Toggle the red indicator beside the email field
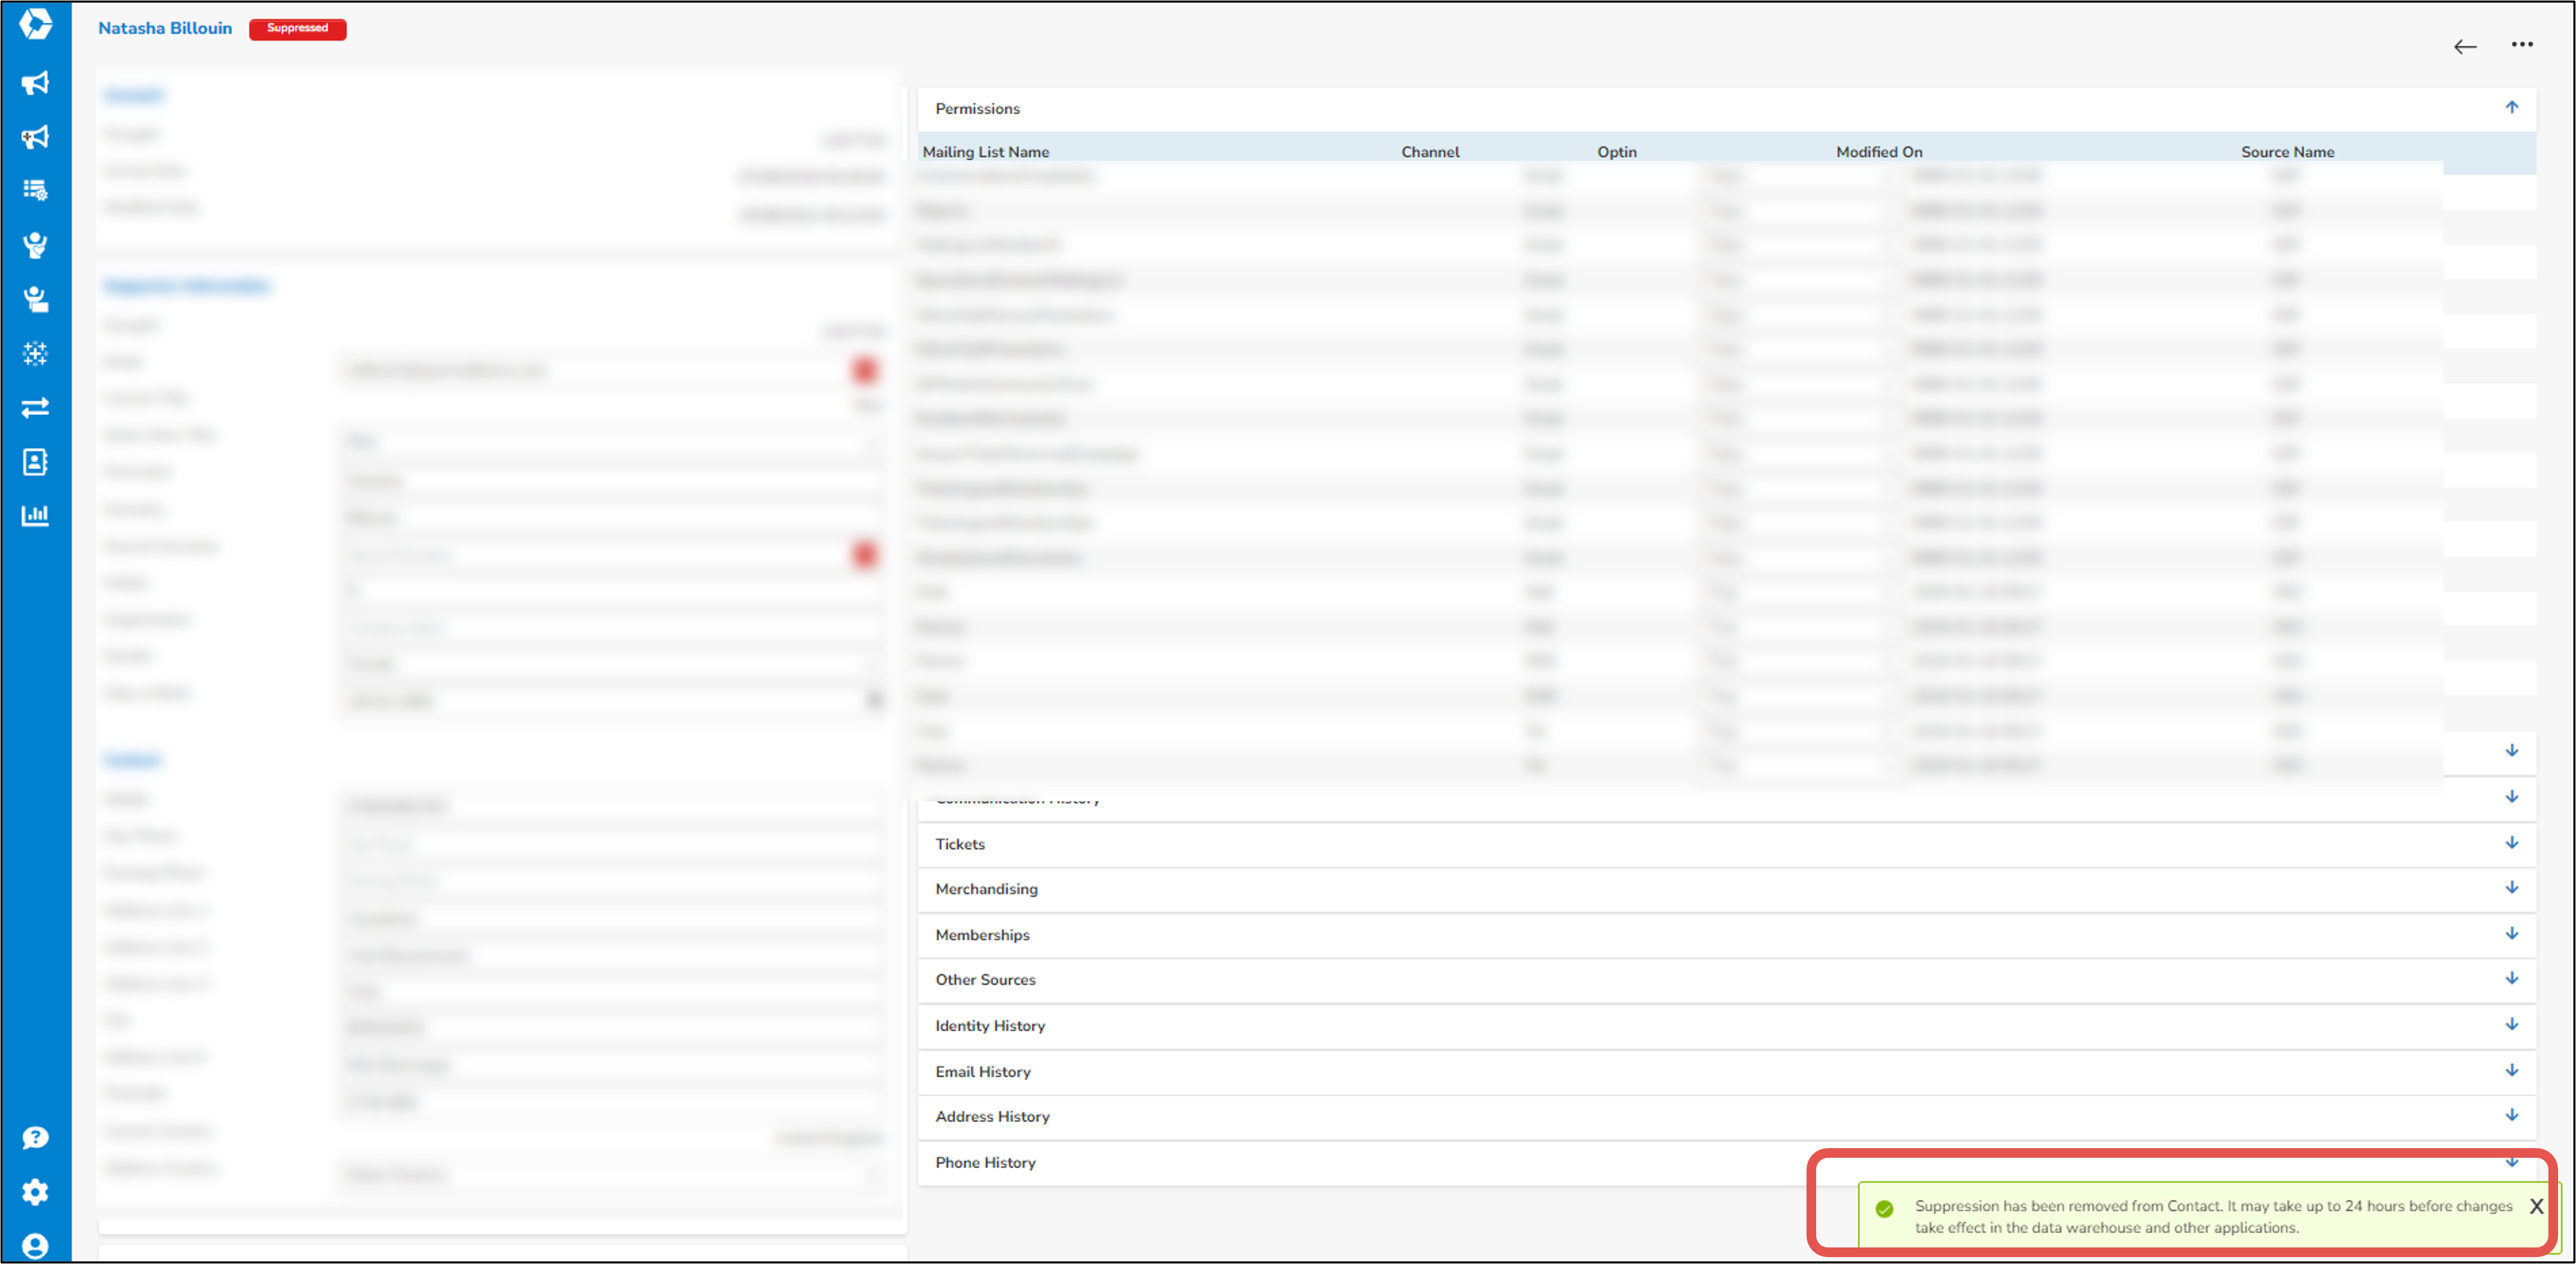The height and width of the screenshot is (1264, 2576). 865,369
